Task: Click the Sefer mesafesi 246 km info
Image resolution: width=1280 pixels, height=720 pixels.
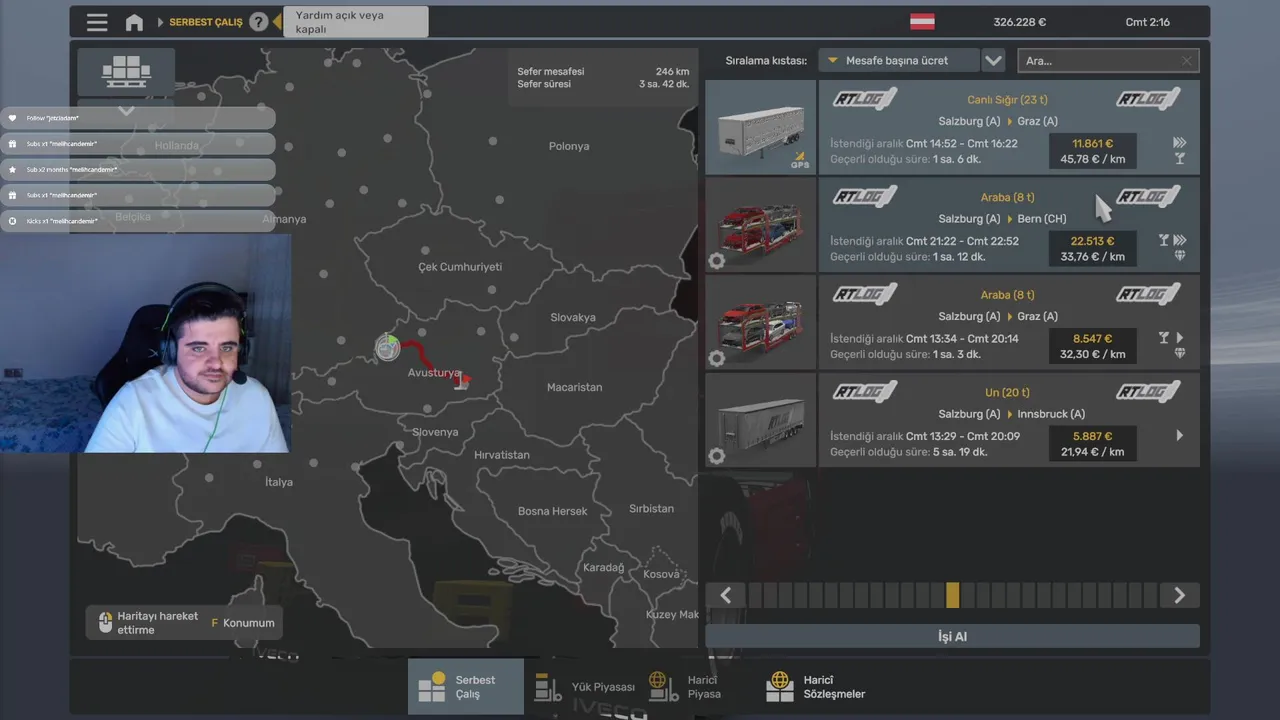Action: [x=603, y=72]
